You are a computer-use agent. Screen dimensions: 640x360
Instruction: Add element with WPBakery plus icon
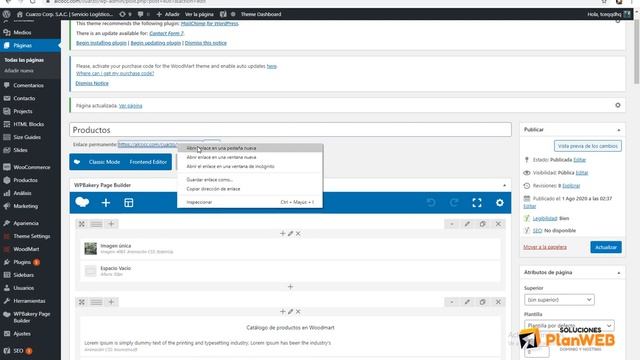tap(106, 202)
